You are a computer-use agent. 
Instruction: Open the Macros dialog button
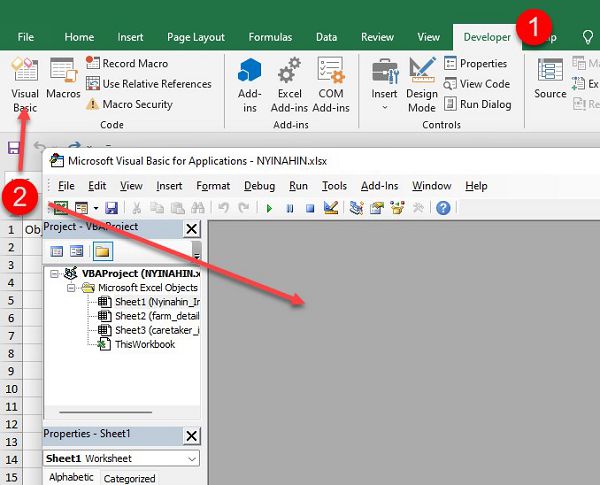coord(63,78)
